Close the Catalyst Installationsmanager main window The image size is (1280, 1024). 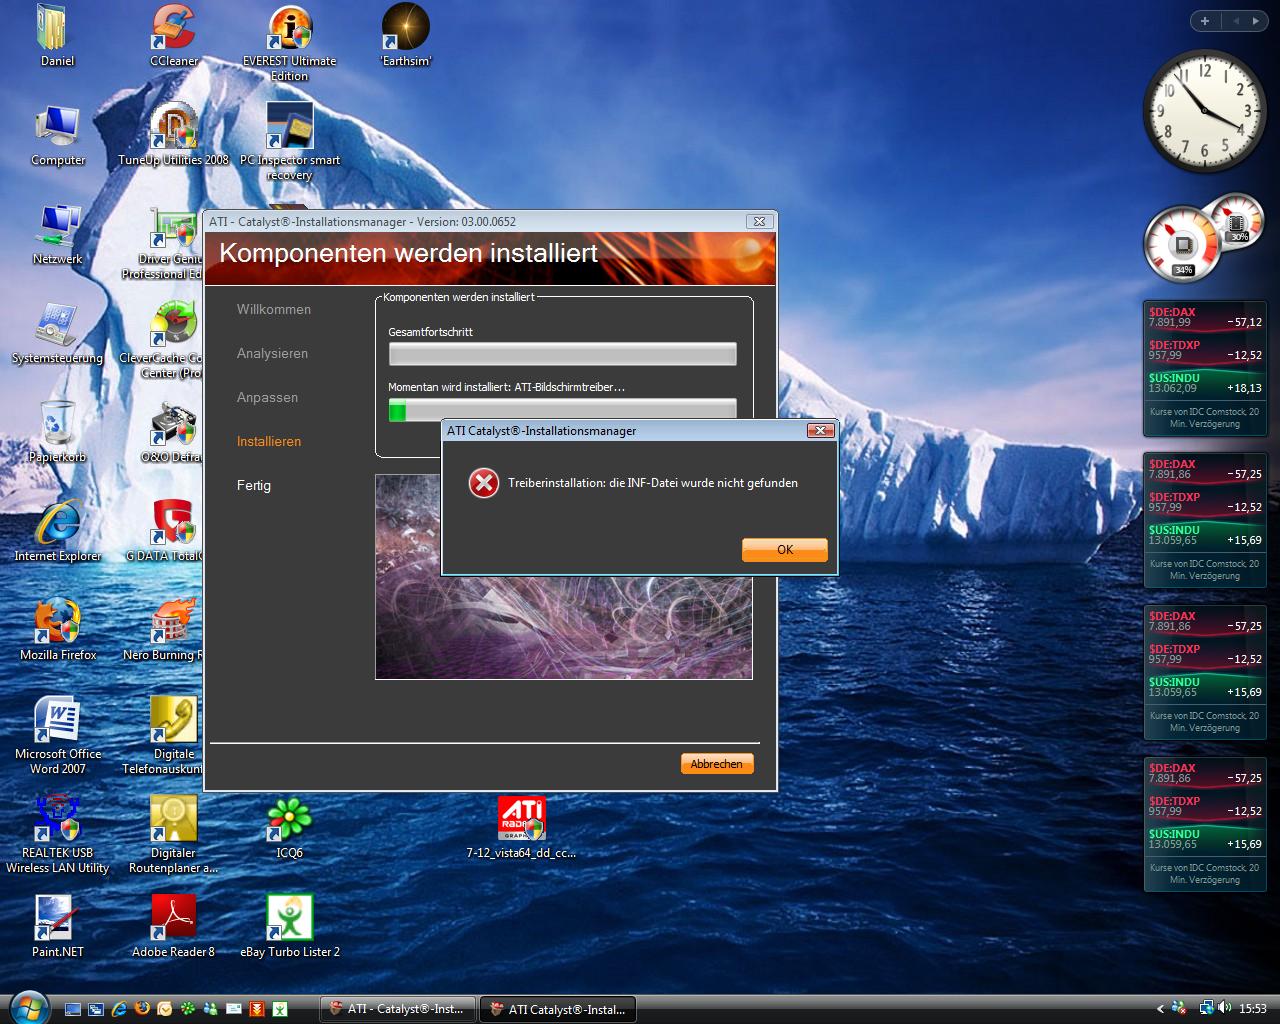pos(759,221)
